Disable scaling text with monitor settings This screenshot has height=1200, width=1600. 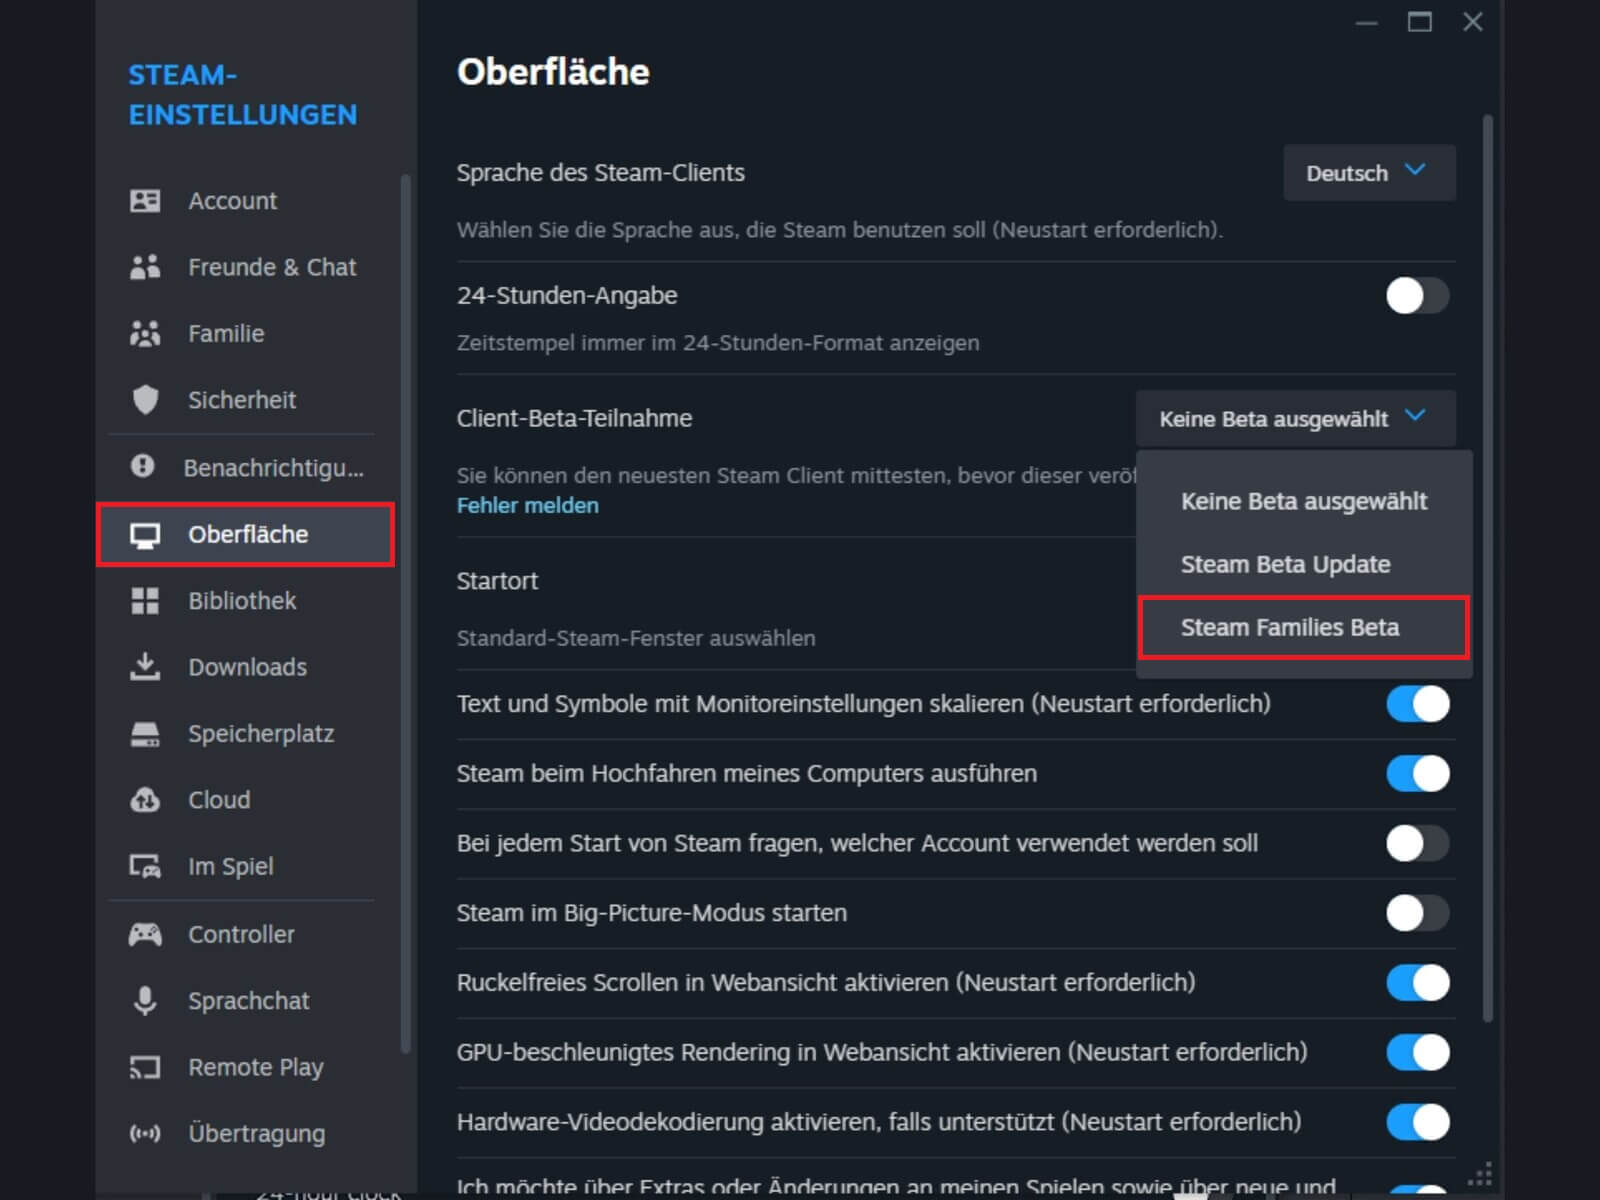coord(1417,704)
